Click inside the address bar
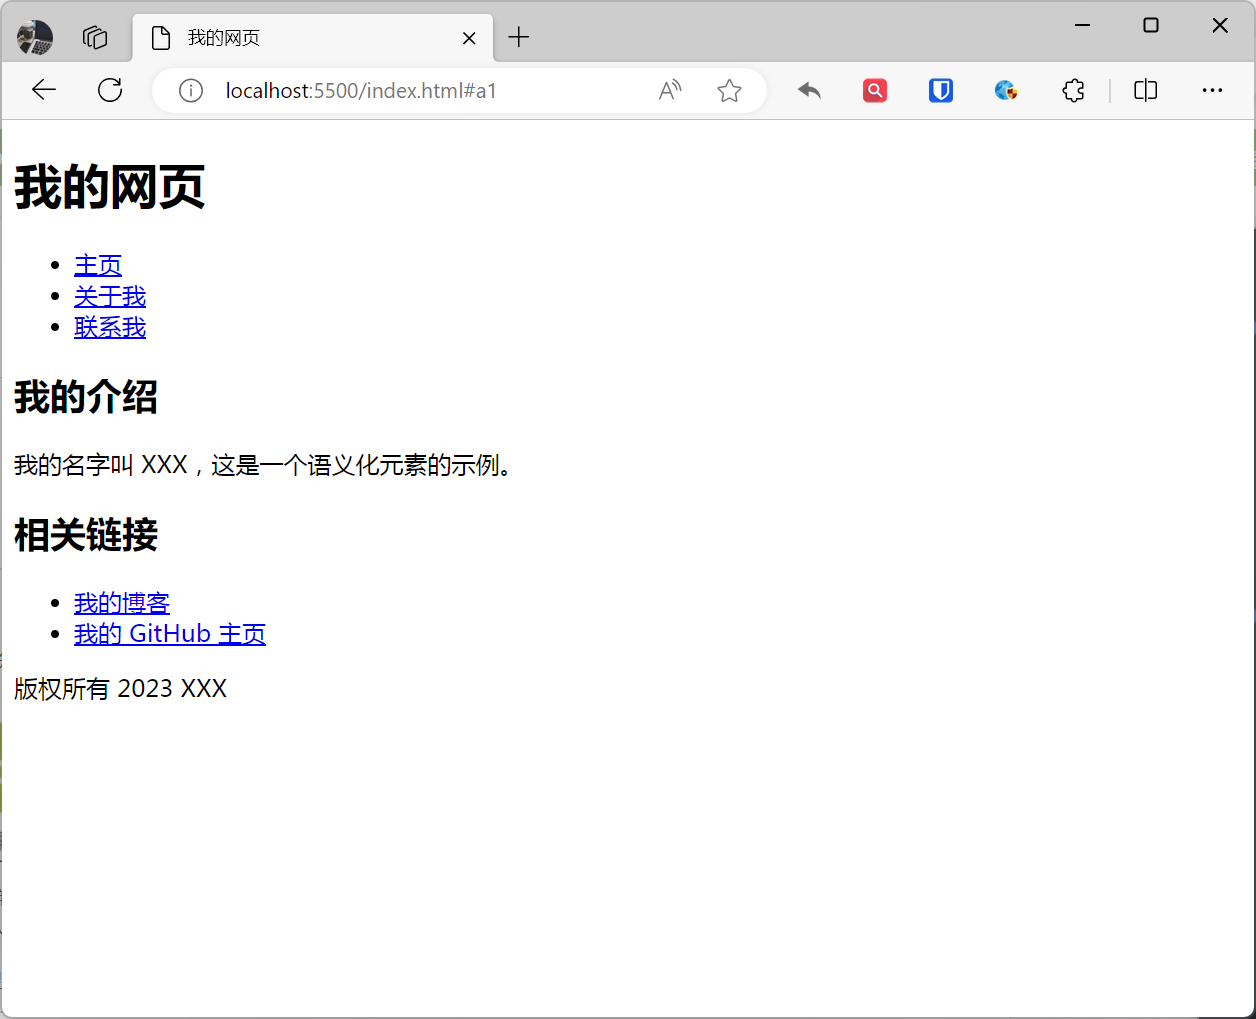This screenshot has height=1019, width=1256. [x=420, y=90]
